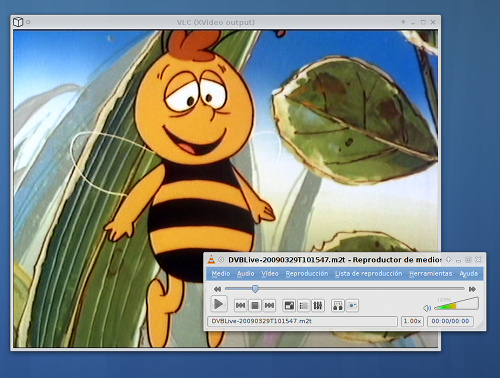500x378 pixels.
Task: Skip to the previous media item
Action: (x=240, y=305)
